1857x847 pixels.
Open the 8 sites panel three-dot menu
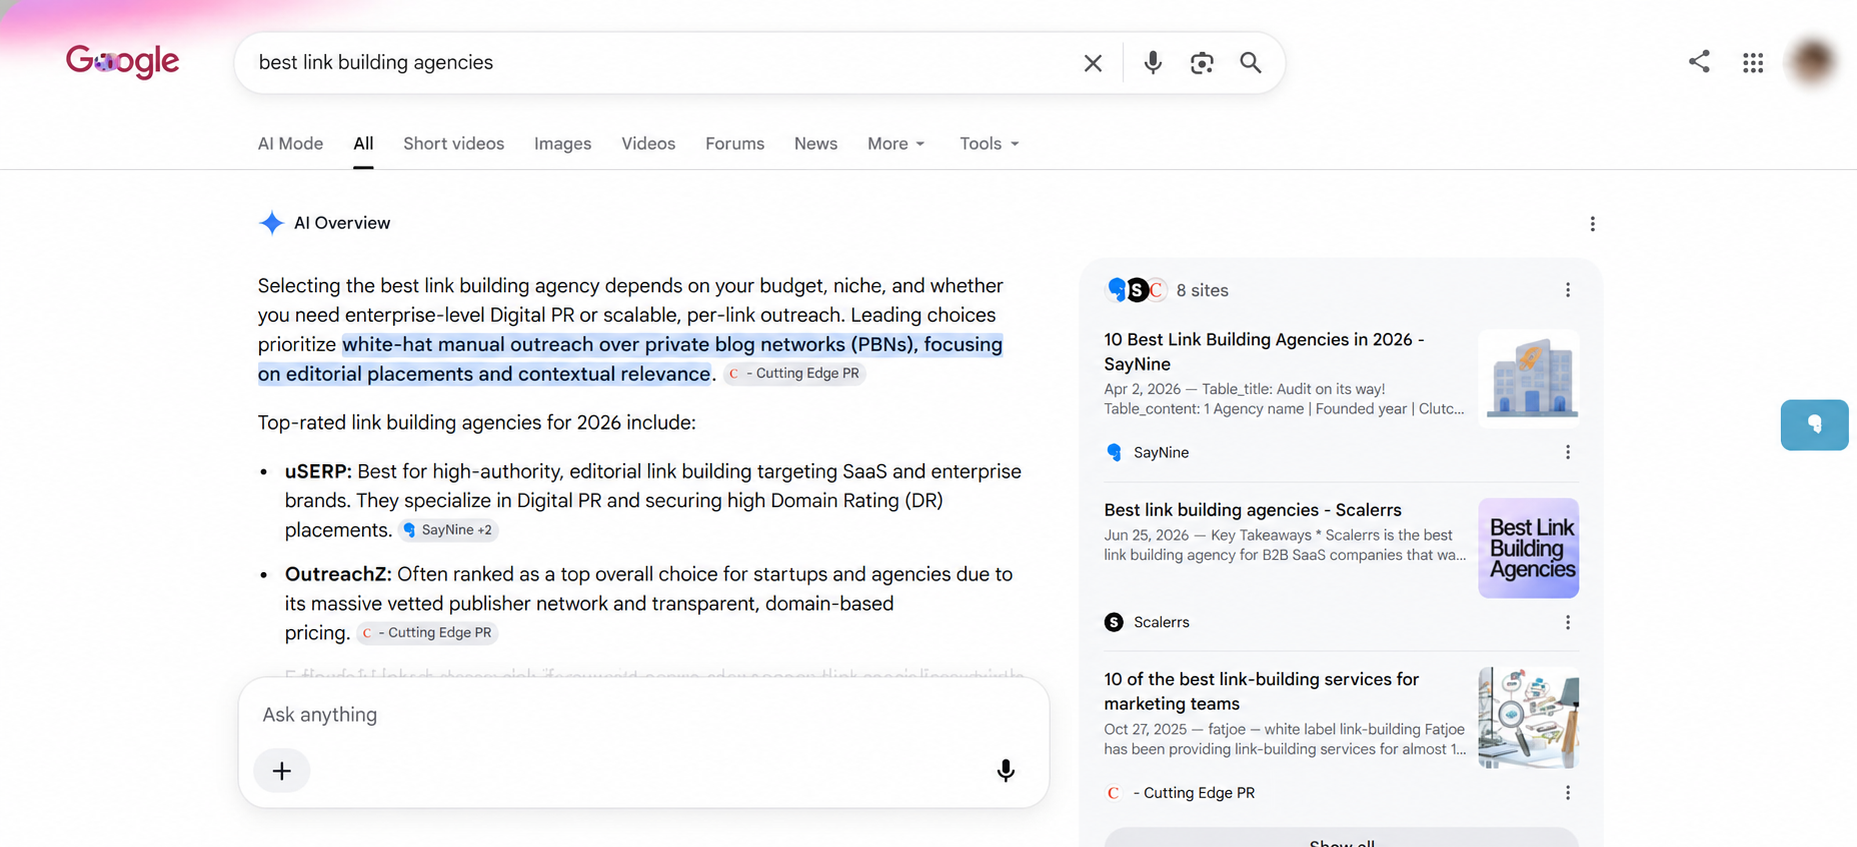(x=1568, y=290)
